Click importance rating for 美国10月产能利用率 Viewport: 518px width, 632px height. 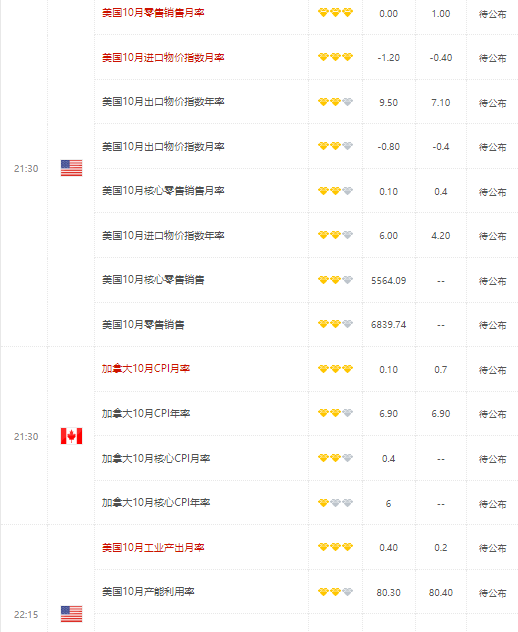coord(335,592)
